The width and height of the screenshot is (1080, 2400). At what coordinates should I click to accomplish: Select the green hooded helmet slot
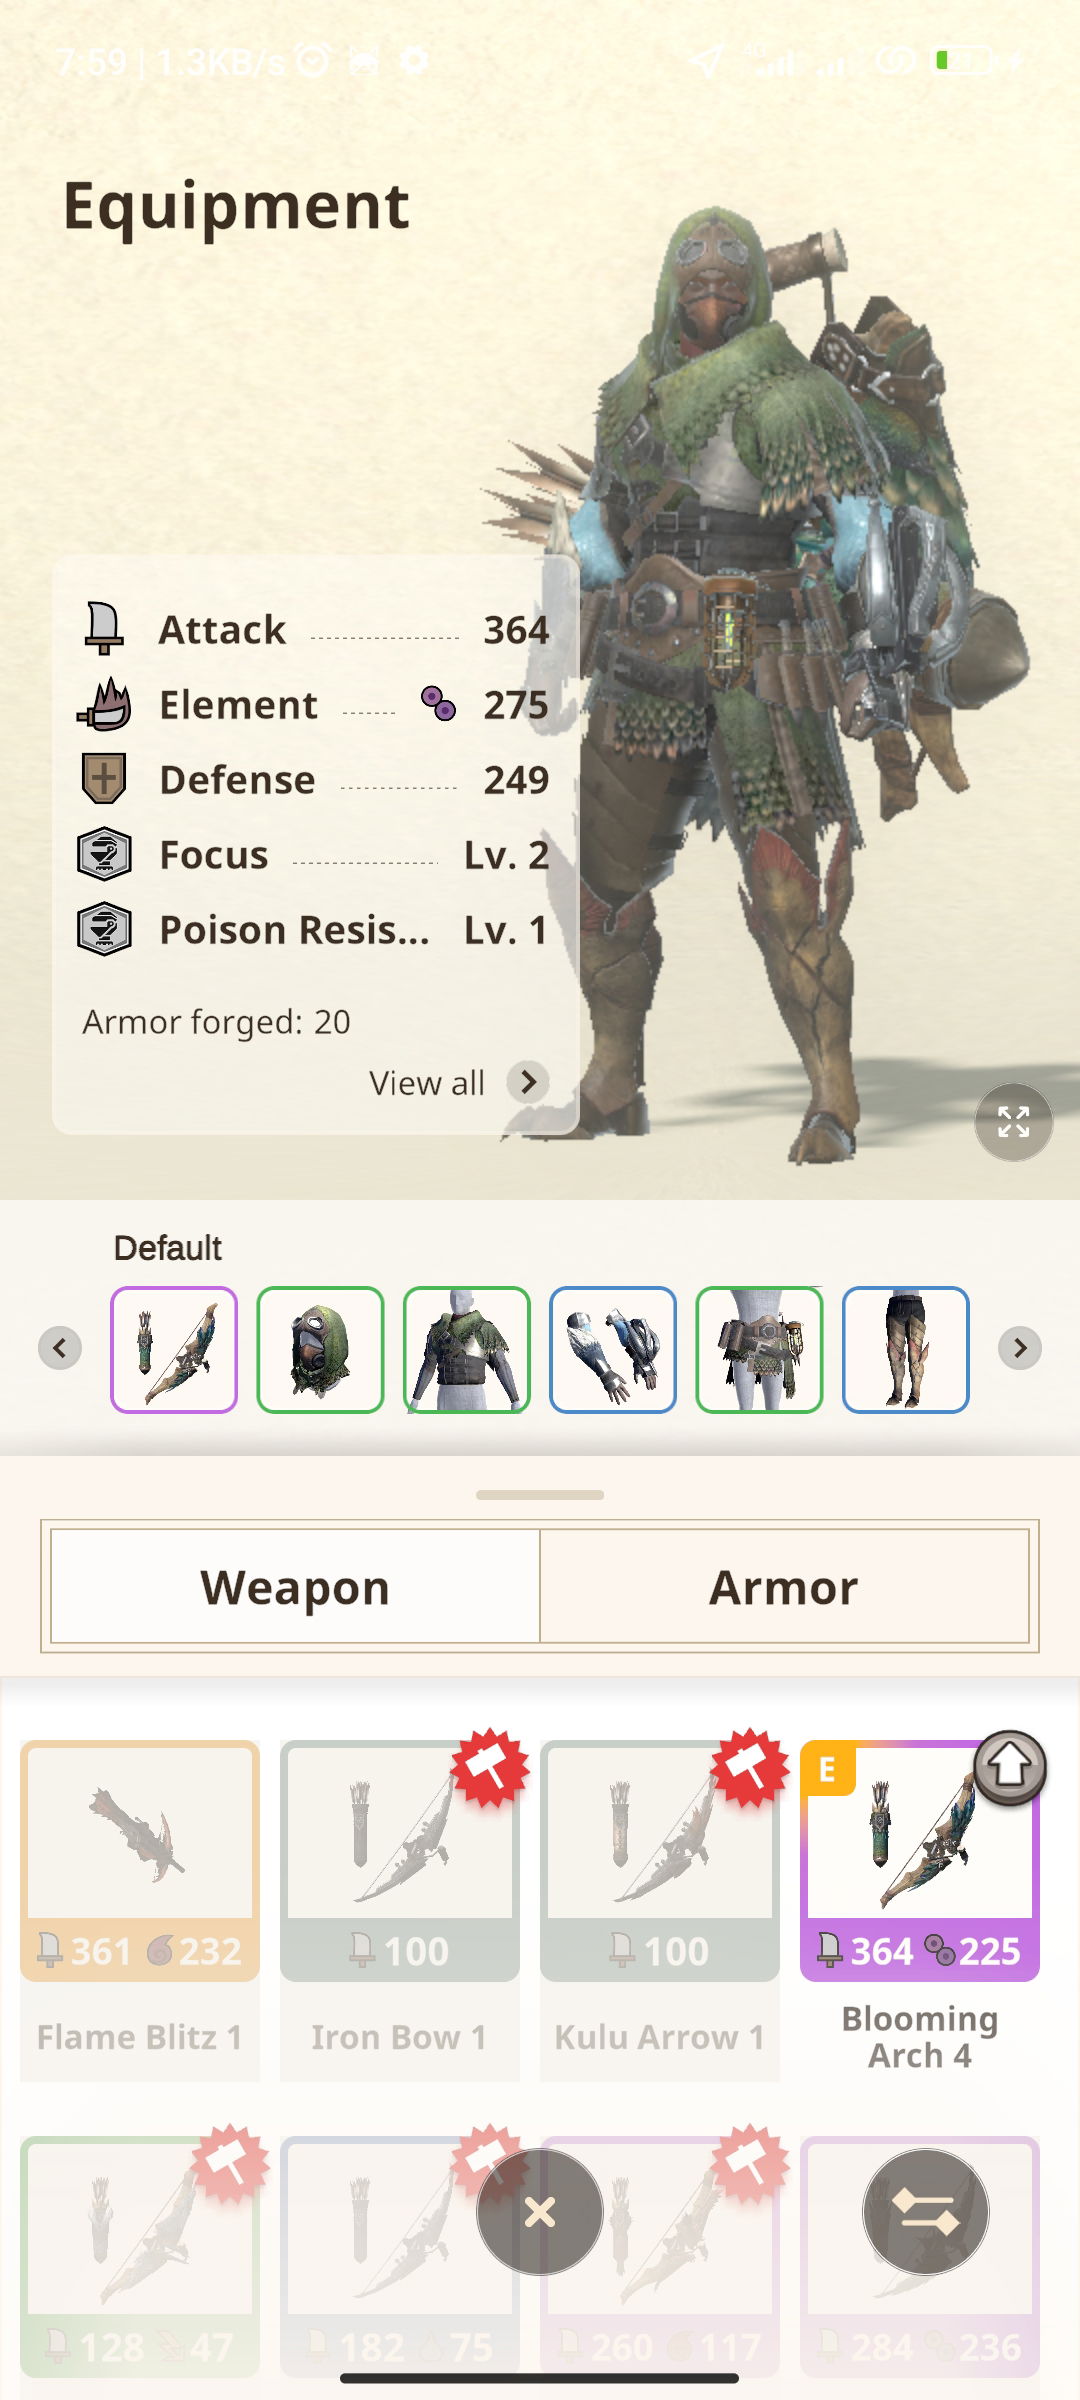pos(320,1349)
